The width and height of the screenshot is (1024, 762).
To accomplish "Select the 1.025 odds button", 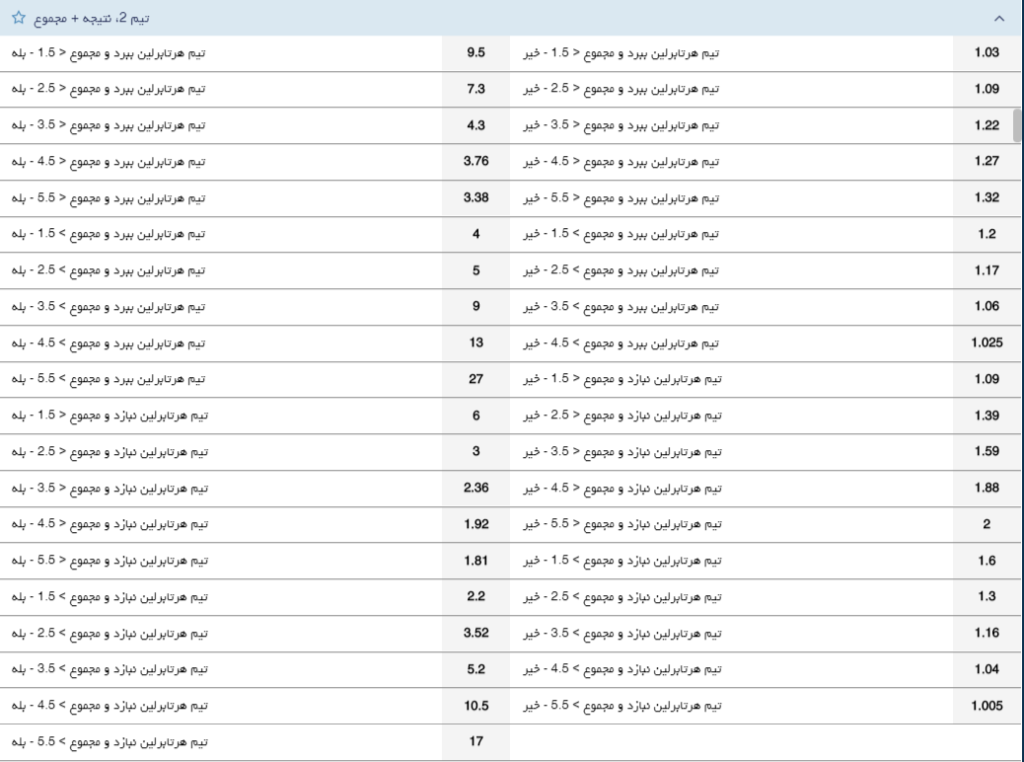I will 986,342.
